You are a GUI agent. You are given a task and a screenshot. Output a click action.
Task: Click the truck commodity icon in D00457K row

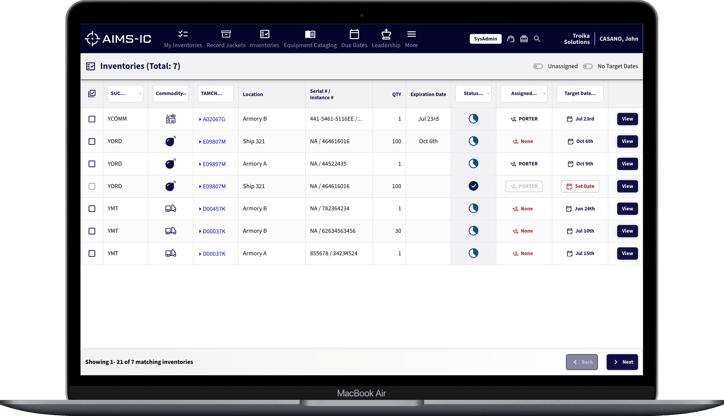coord(170,209)
